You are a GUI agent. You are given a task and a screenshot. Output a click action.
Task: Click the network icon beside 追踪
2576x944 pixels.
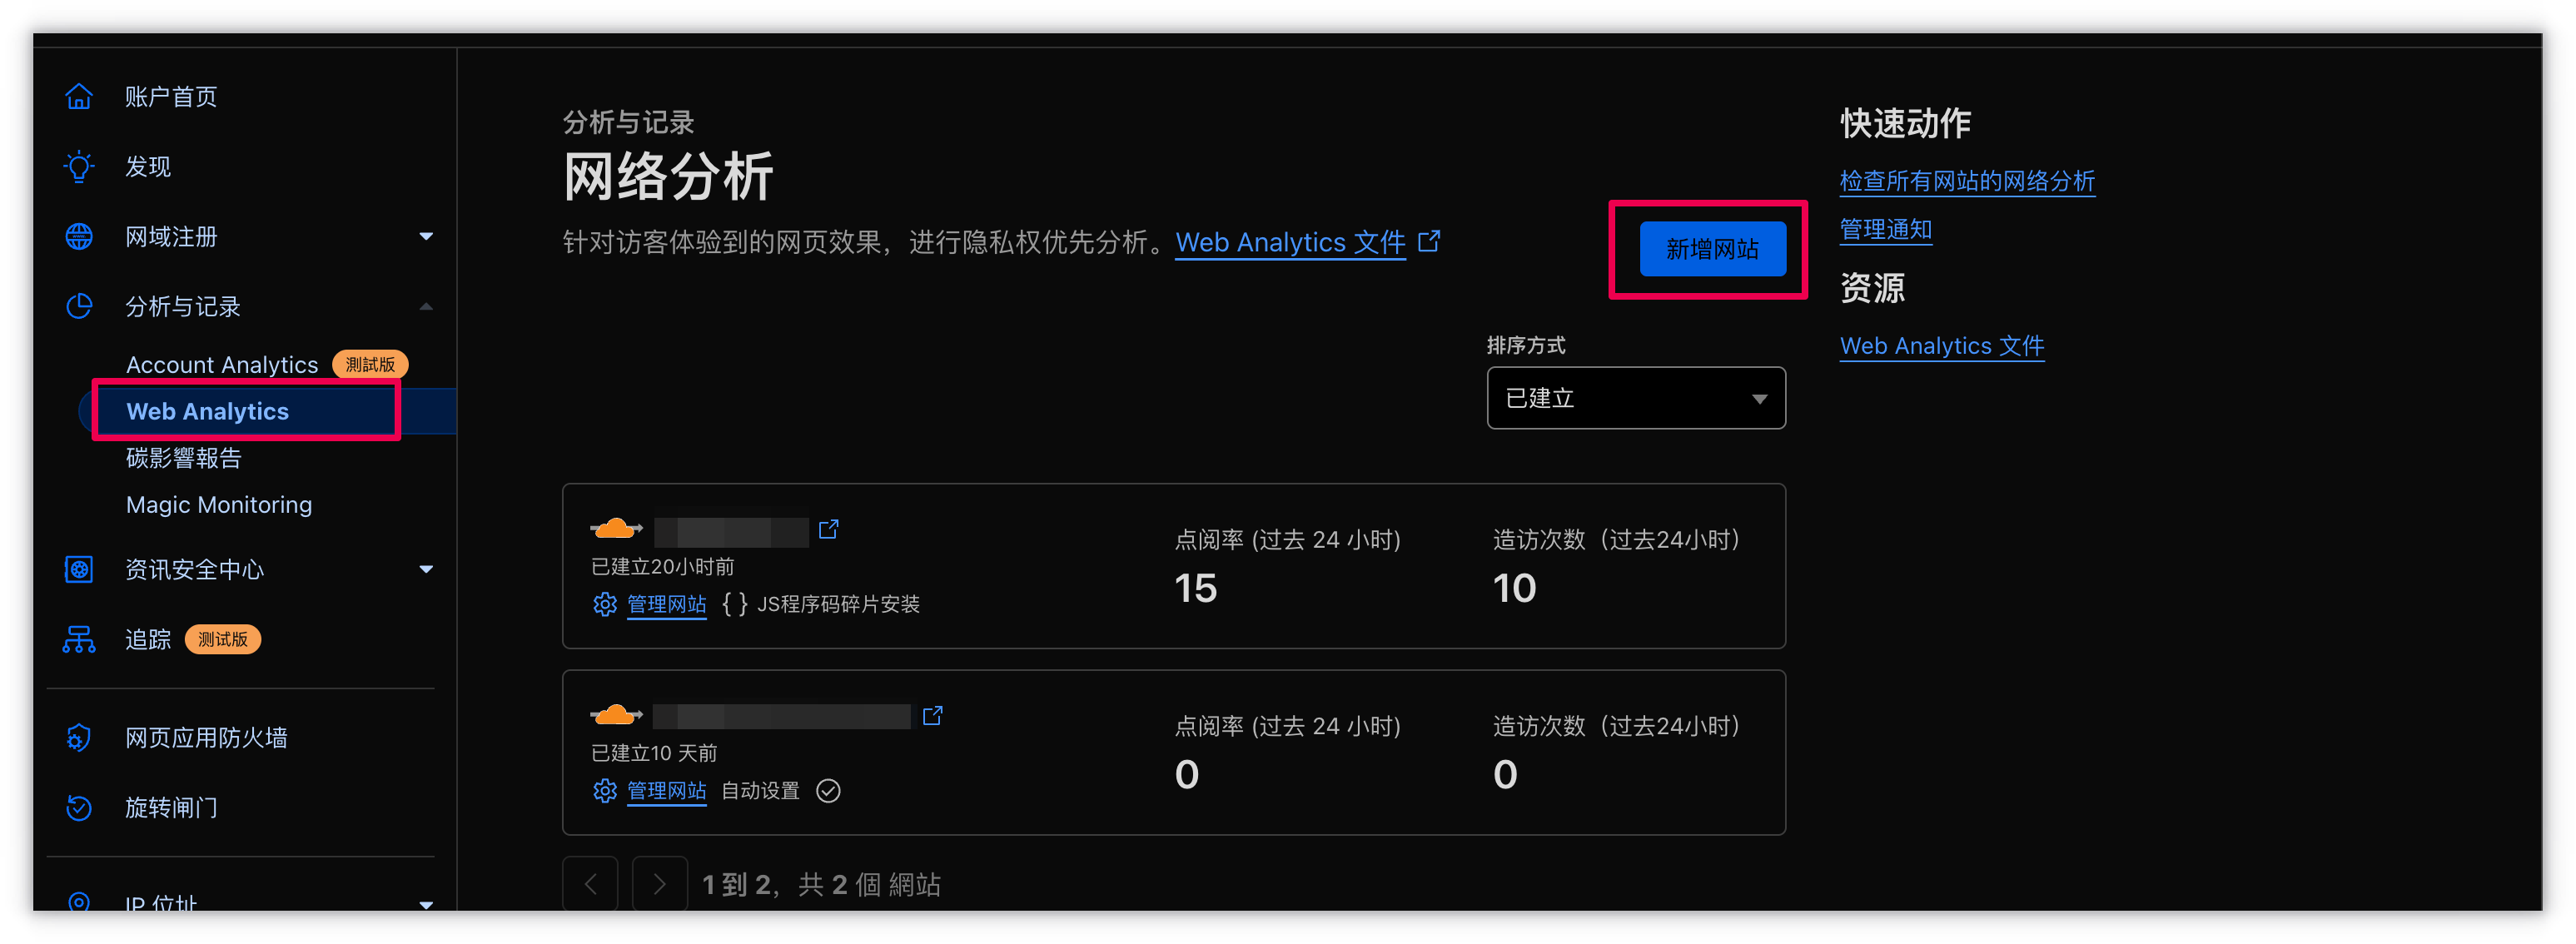coord(79,639)
